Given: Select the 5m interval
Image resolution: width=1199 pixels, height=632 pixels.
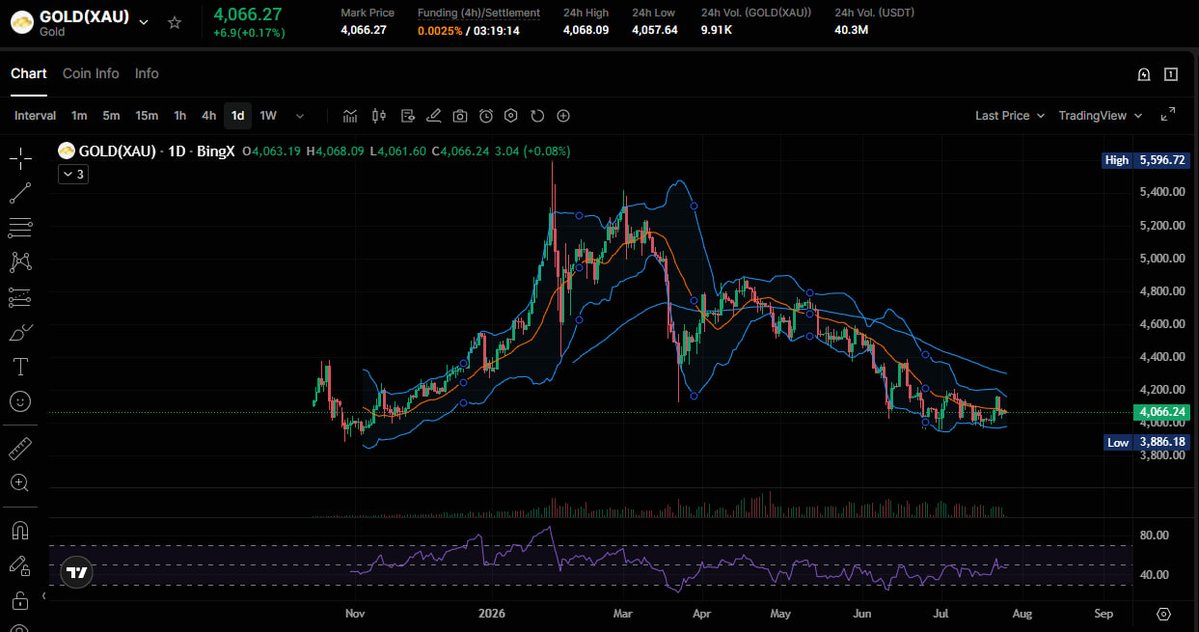Looking at the screenshot, I should pos(111,115).
